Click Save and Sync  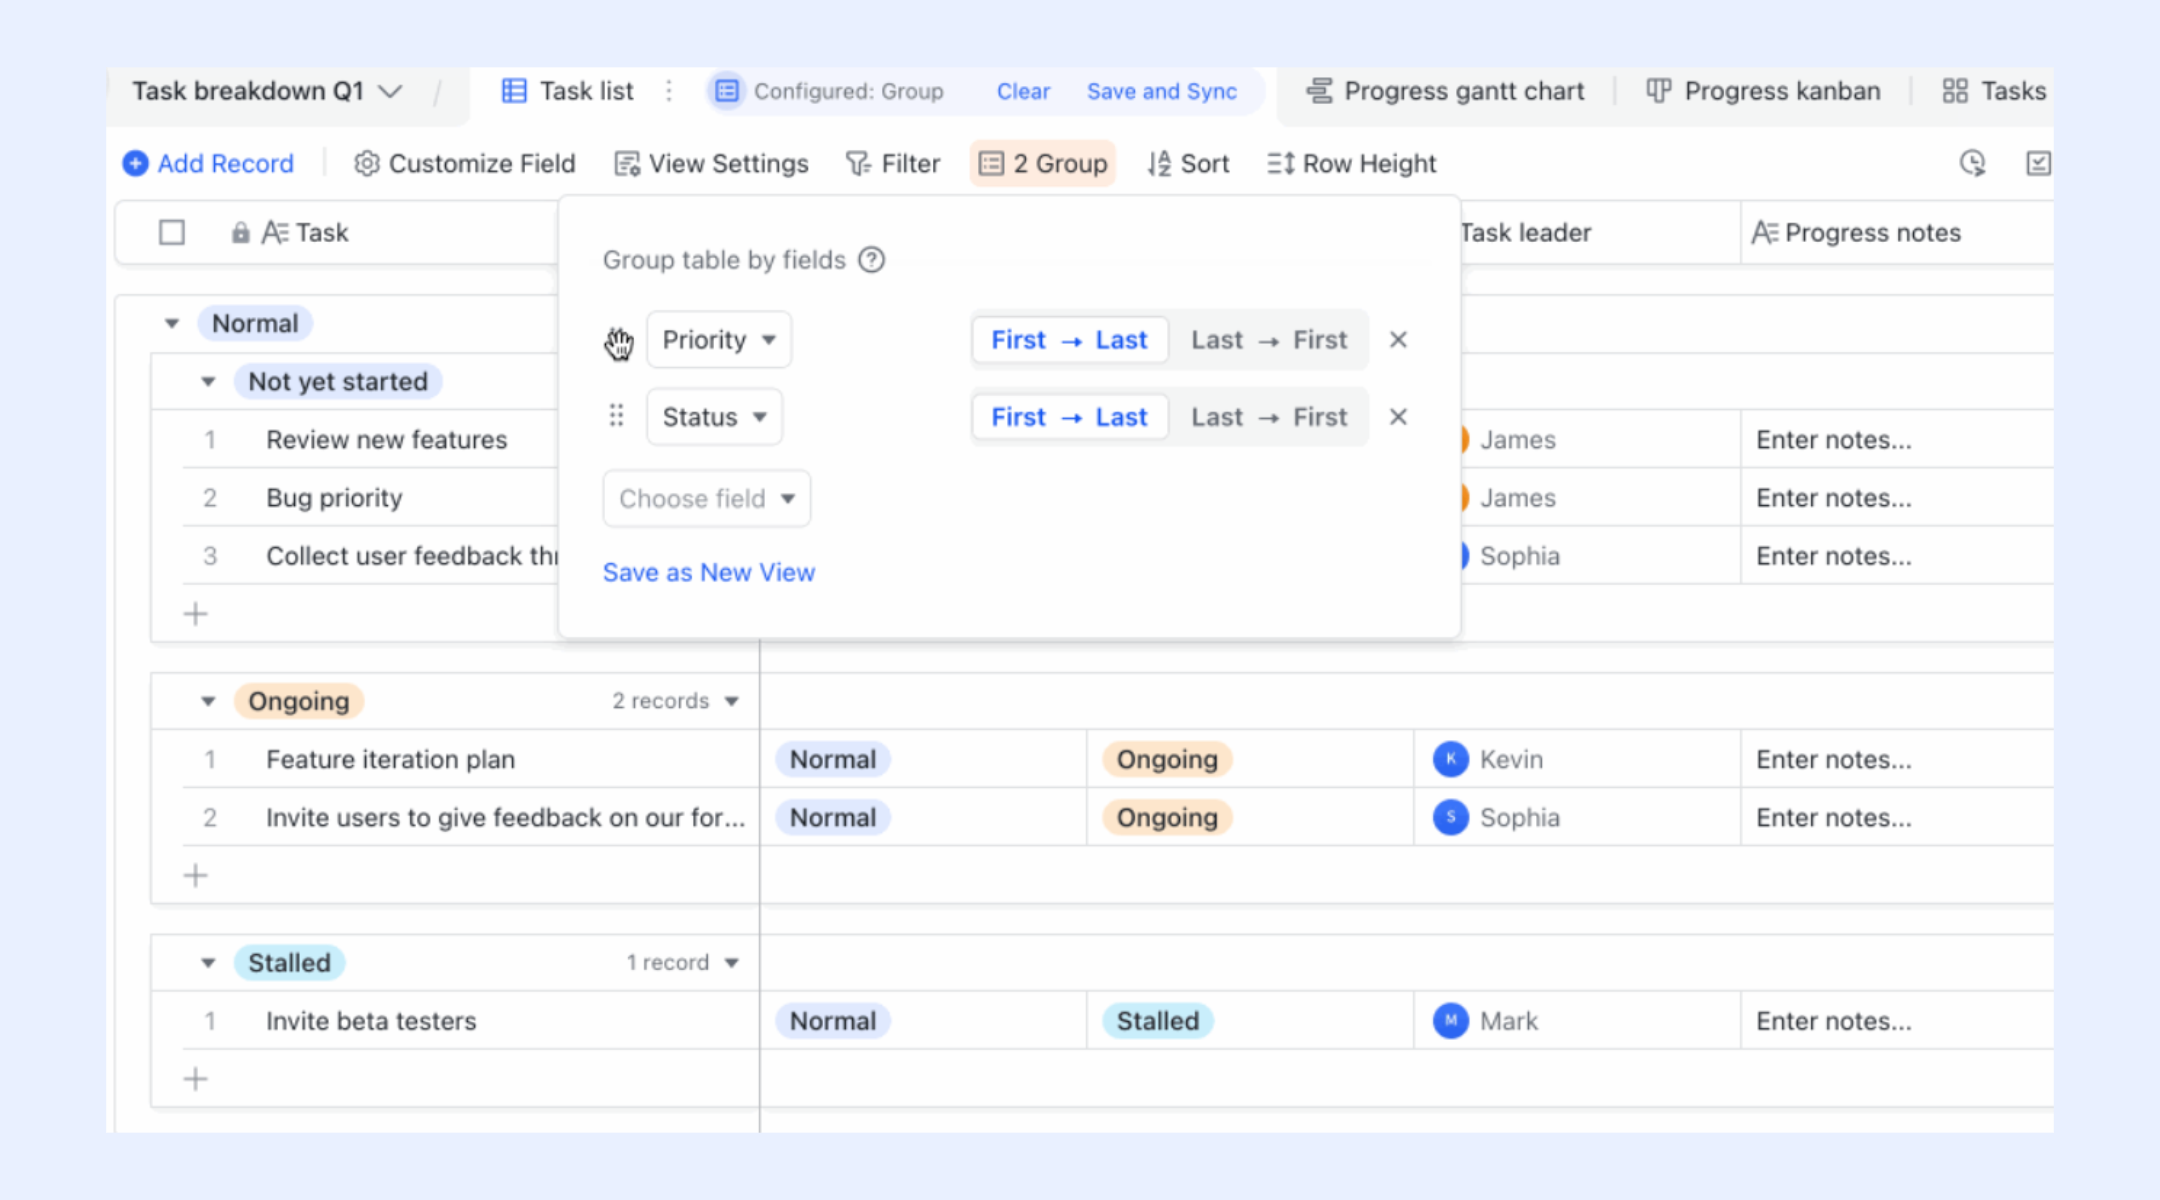(x=1162, y=91)
